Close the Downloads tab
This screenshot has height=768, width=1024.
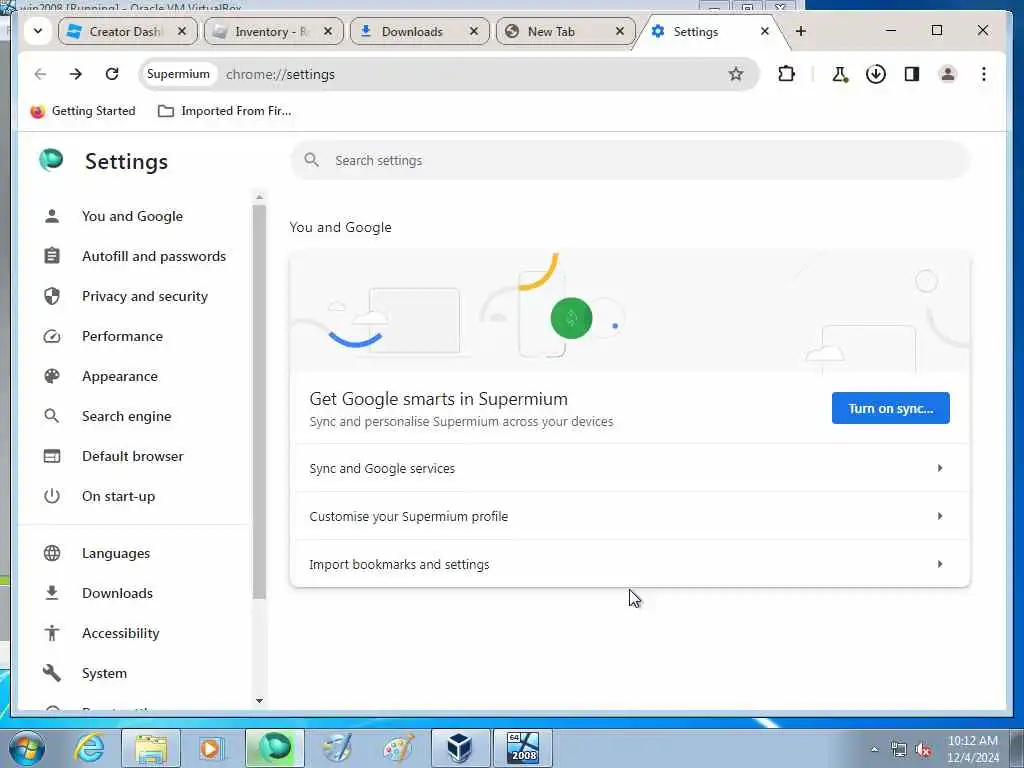pyautogui.click(x=474, y=31)
